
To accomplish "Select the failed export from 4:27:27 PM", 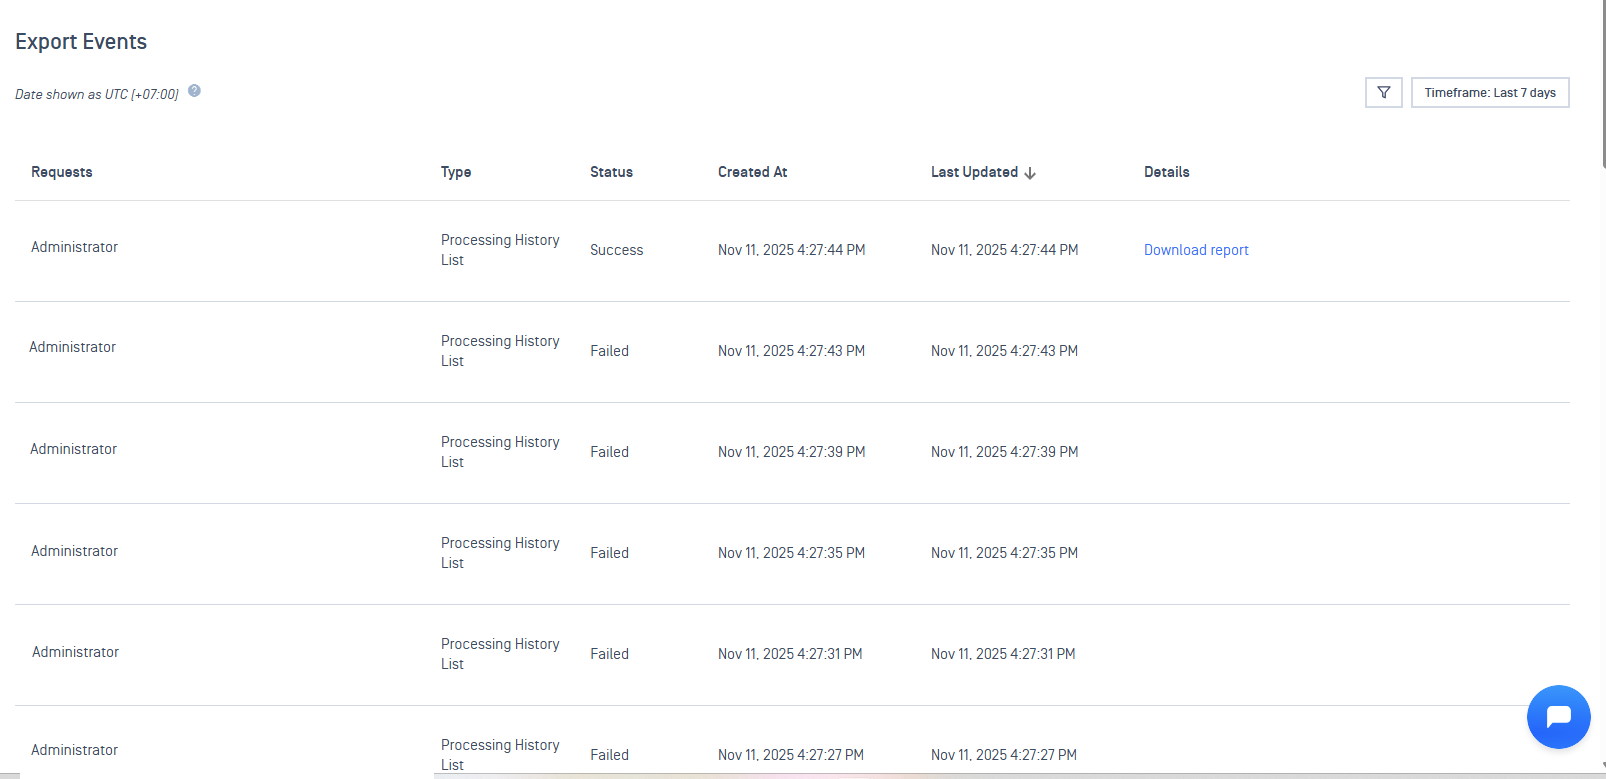I will (x=609, y=755).
